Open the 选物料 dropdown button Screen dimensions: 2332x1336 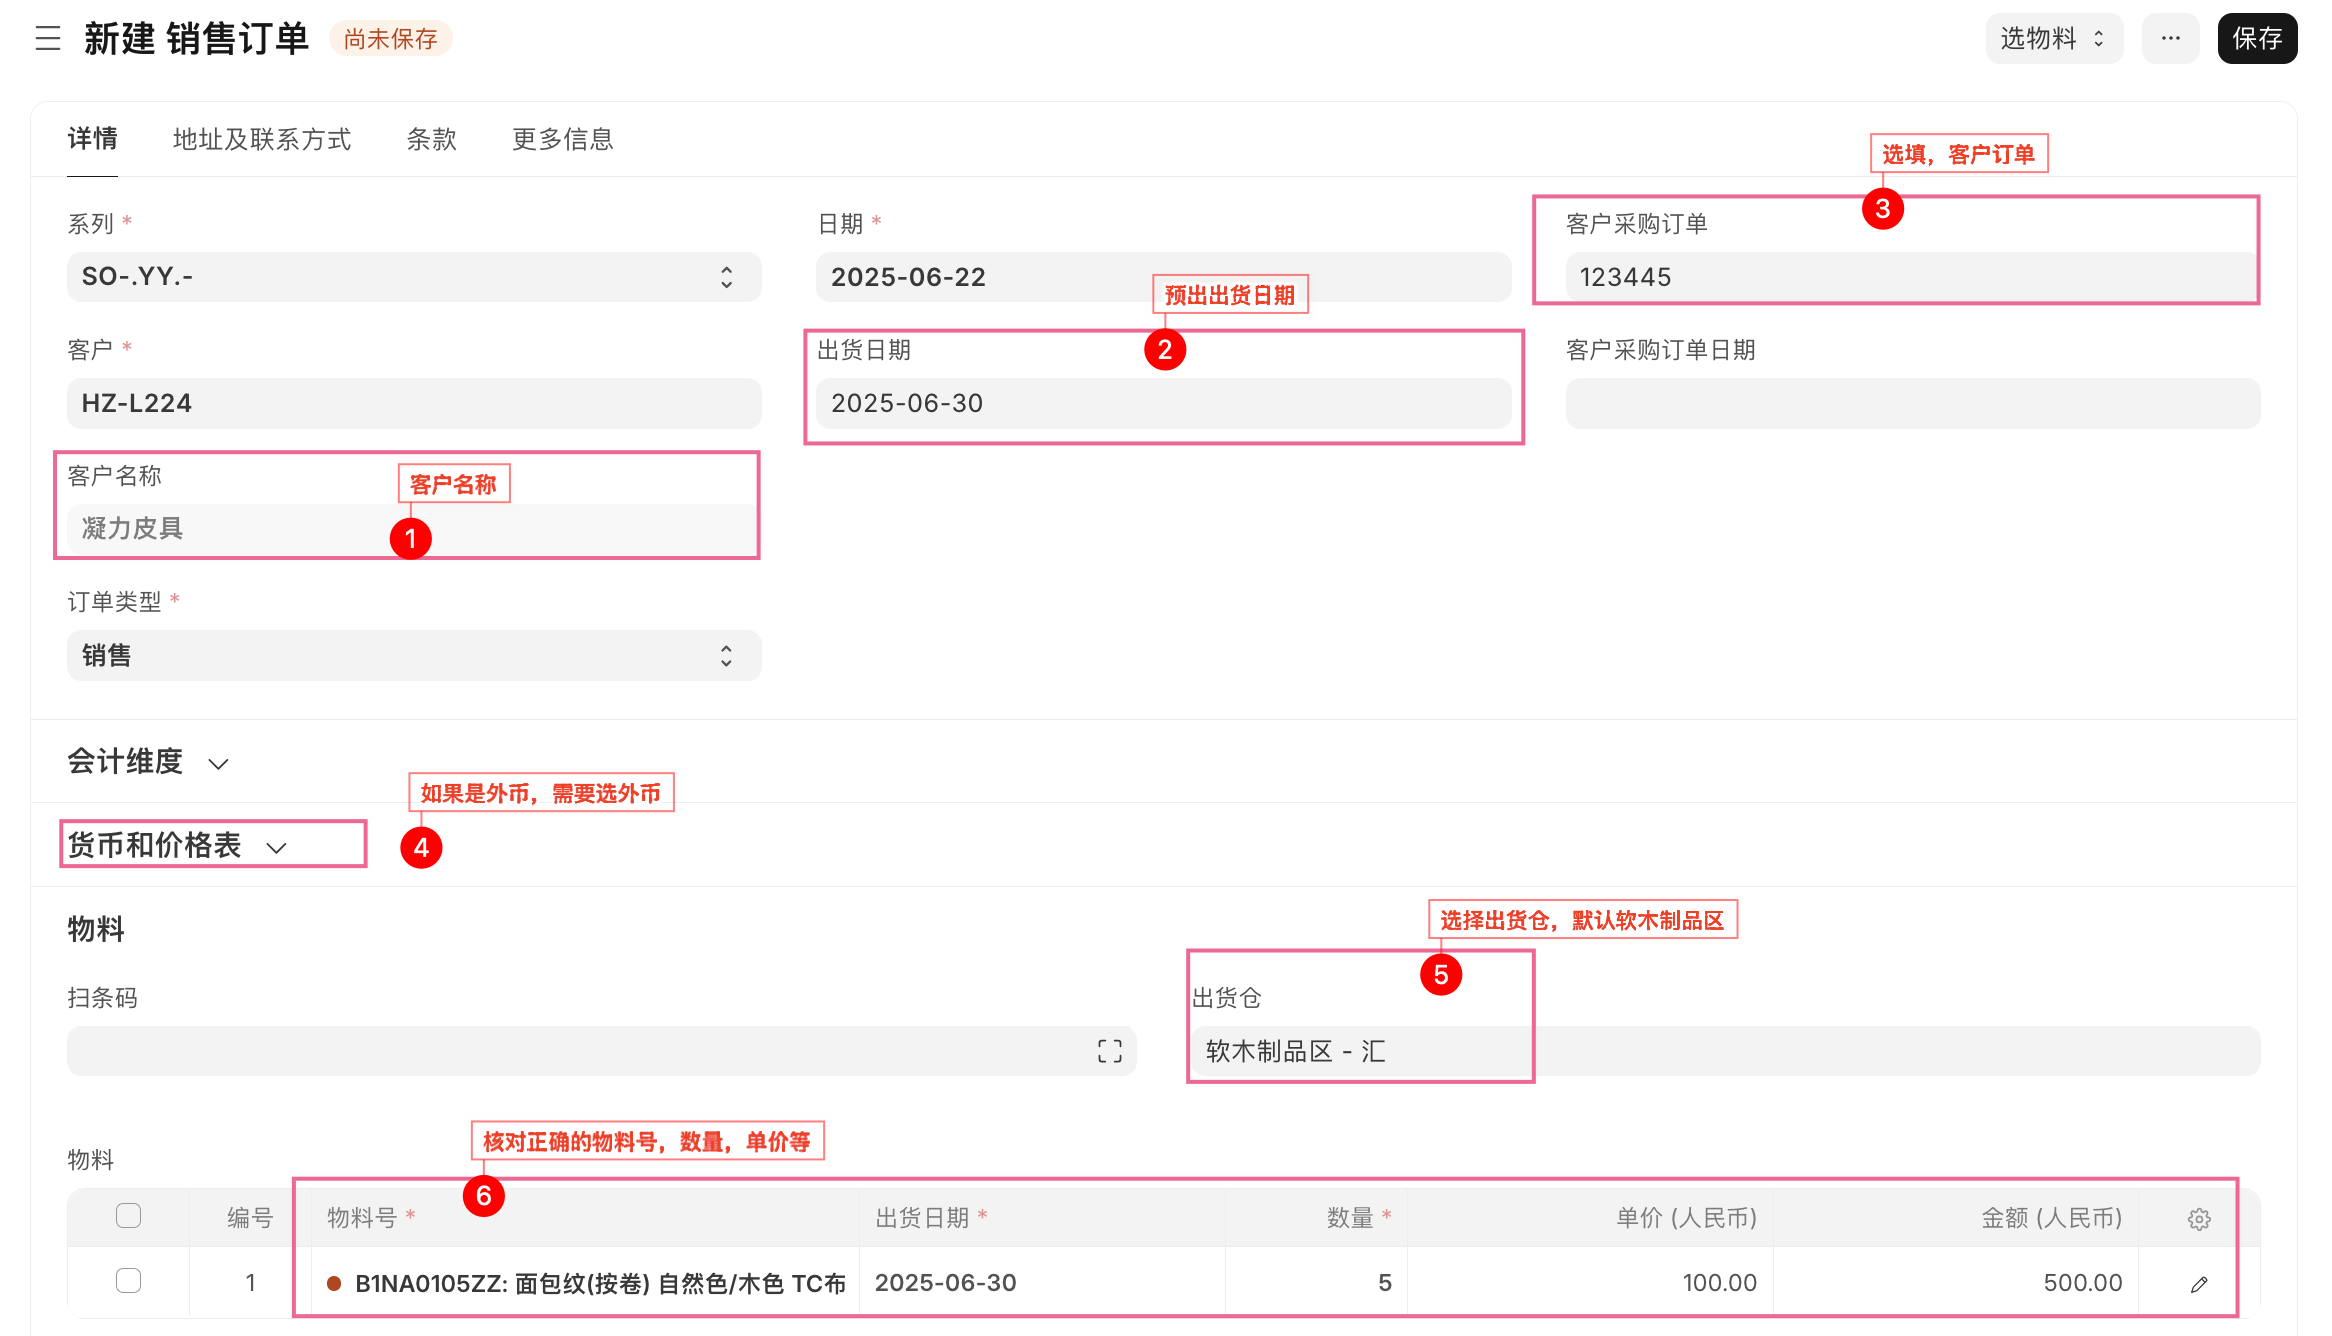pos(2053,39)
